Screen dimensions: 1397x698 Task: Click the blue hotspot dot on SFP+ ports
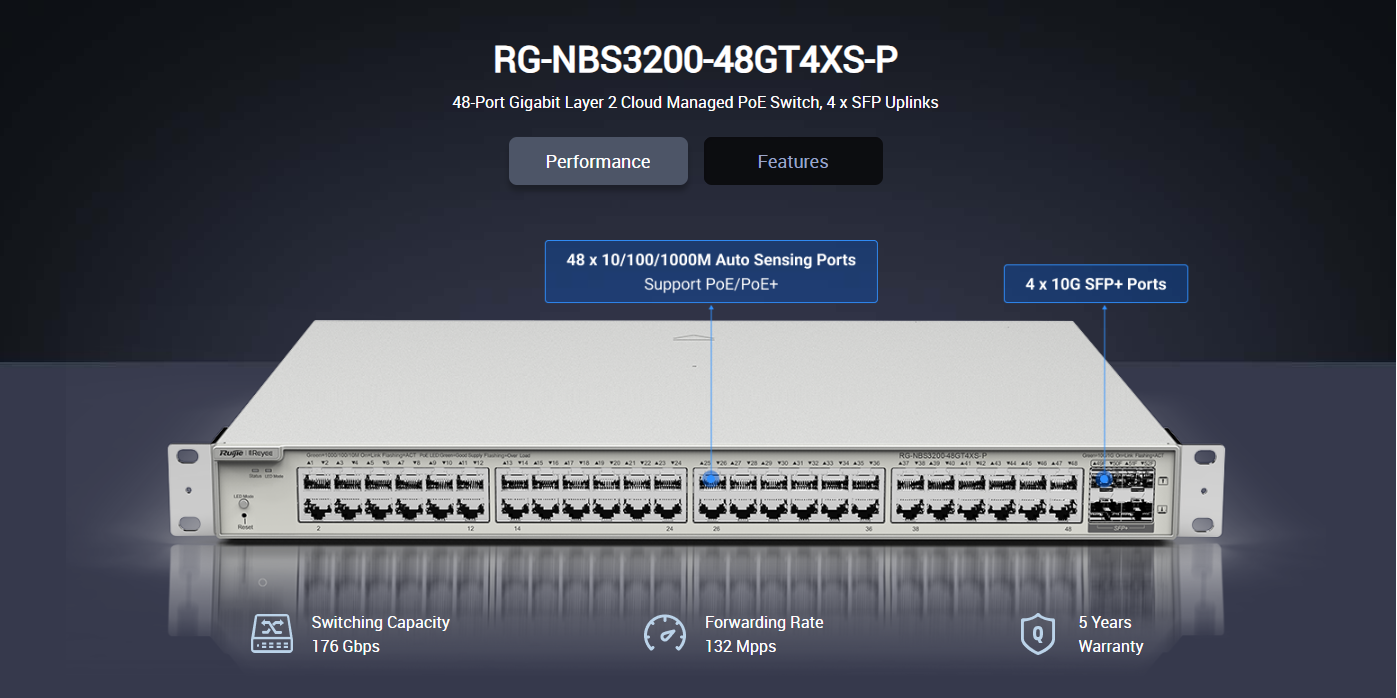pyautogui.click(x=1105, y=479)
